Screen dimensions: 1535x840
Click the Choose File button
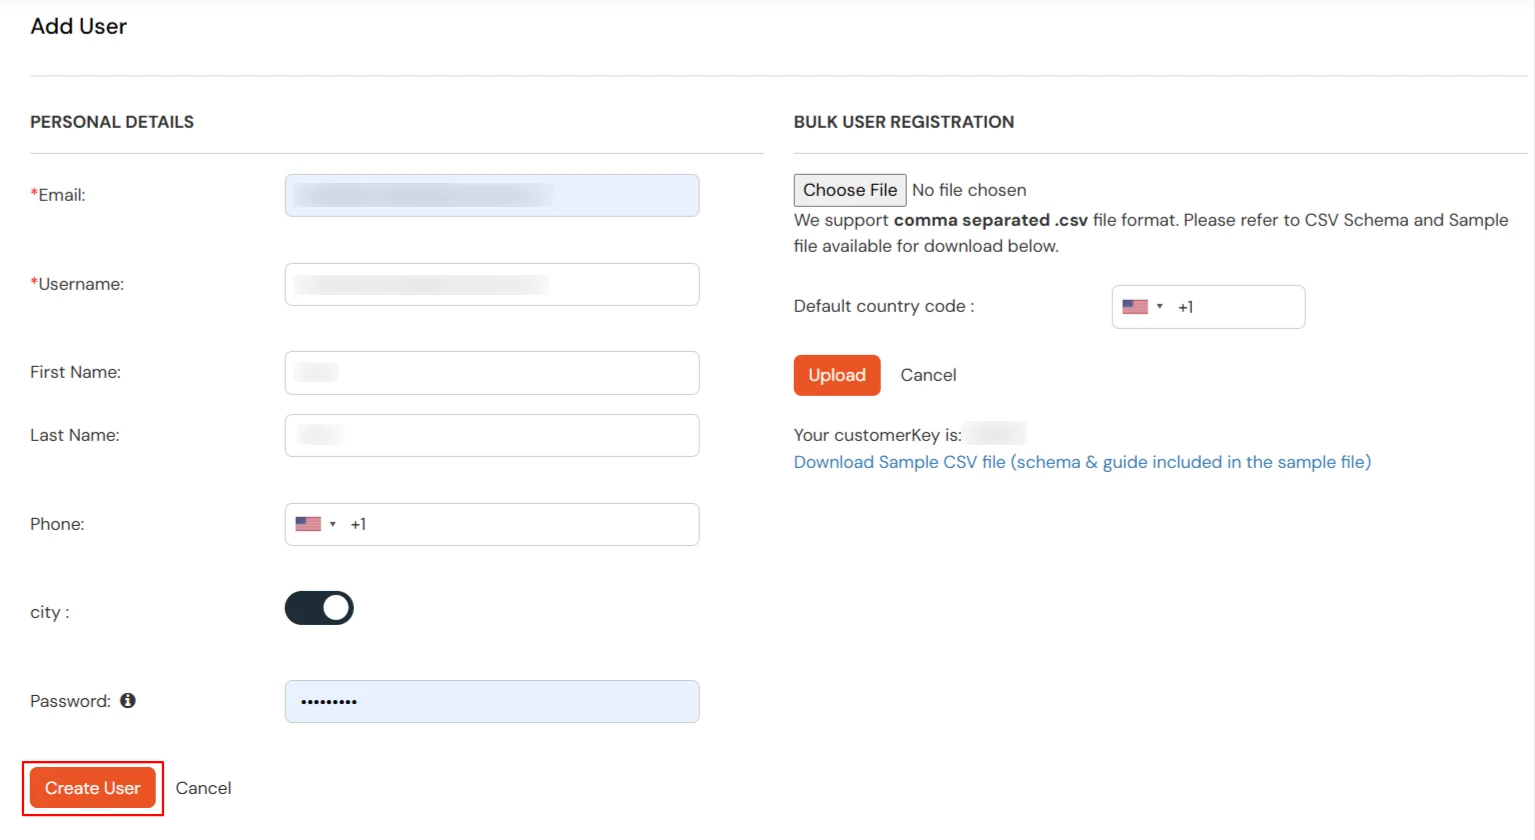pyautogui.click(x=849, y=189)
